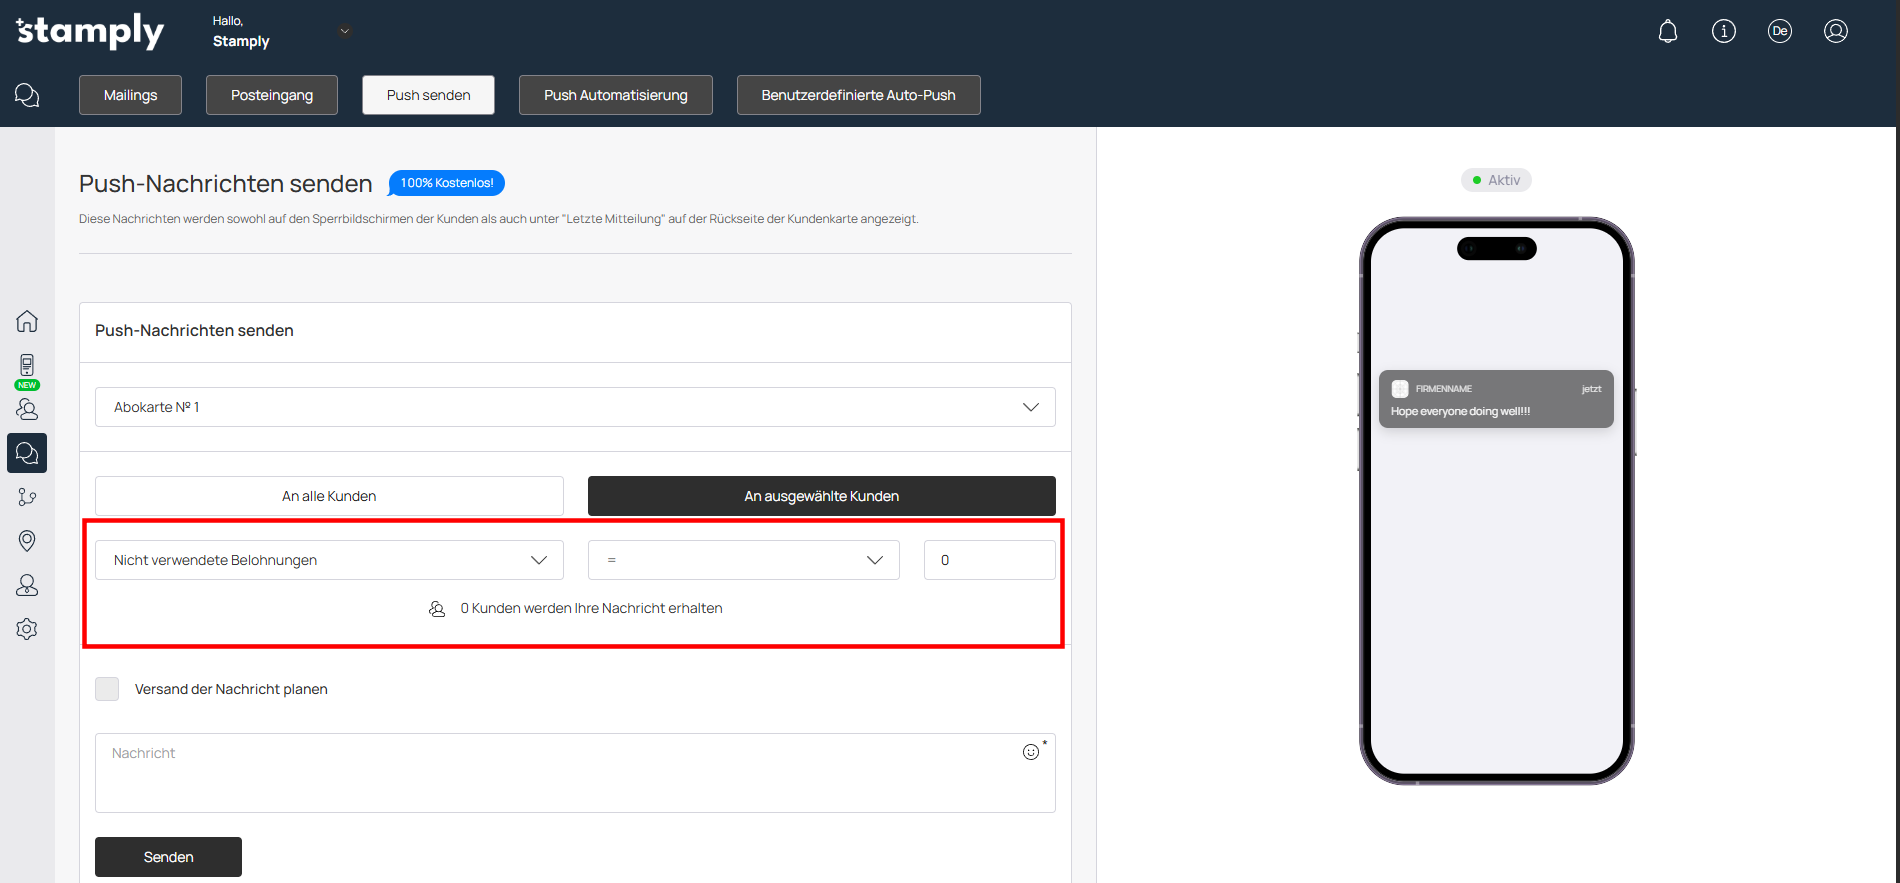The image size is (1900, 883).
Task: Open settings gear in sidebar
Action: (27, 629)
